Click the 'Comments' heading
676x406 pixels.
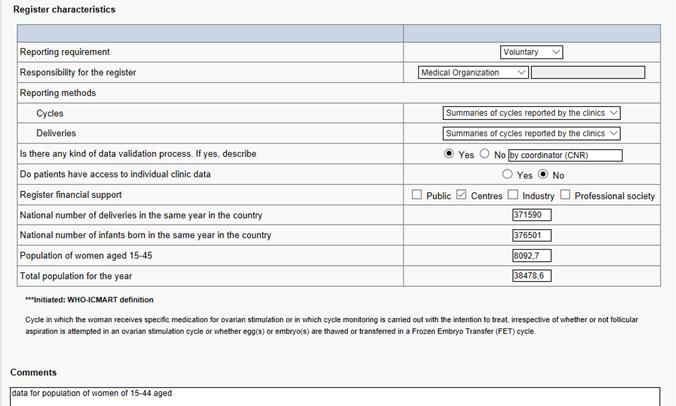point(33,372)
